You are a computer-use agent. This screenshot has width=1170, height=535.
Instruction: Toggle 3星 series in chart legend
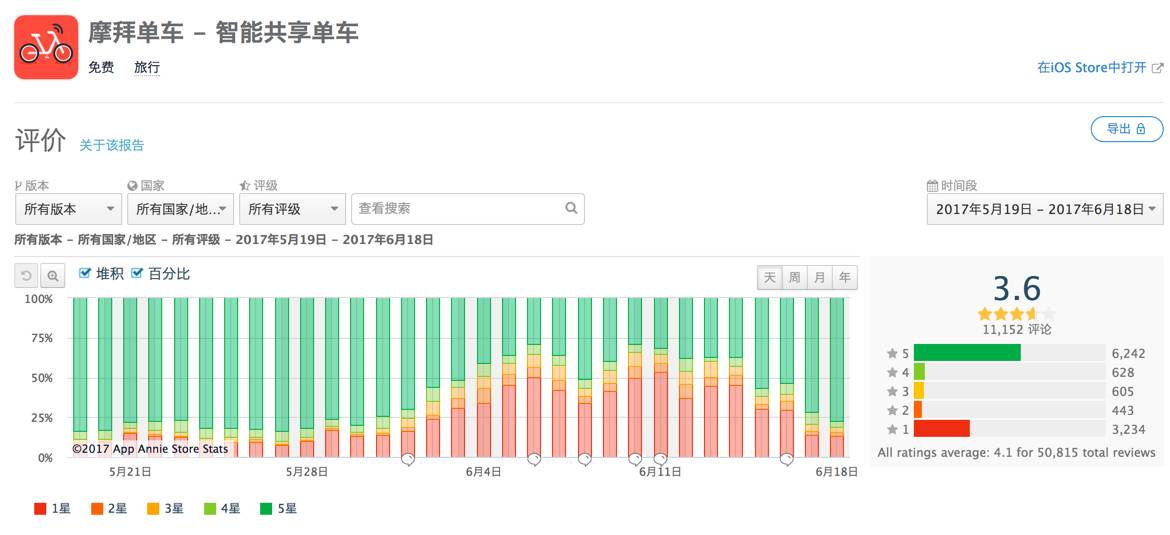(166, 509)
